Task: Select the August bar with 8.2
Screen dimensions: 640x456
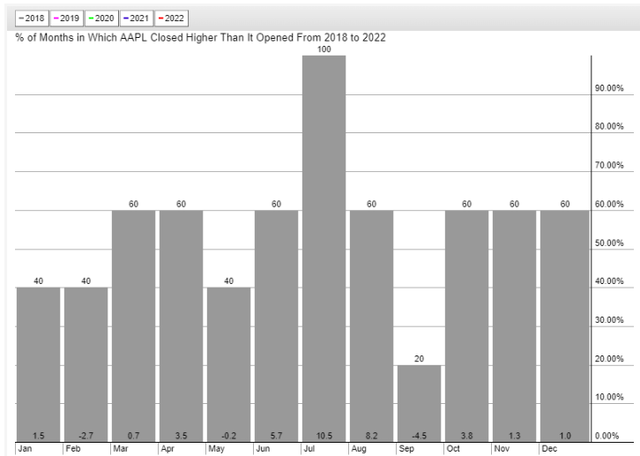Action: pyautogui.click(x=371, y=326)
